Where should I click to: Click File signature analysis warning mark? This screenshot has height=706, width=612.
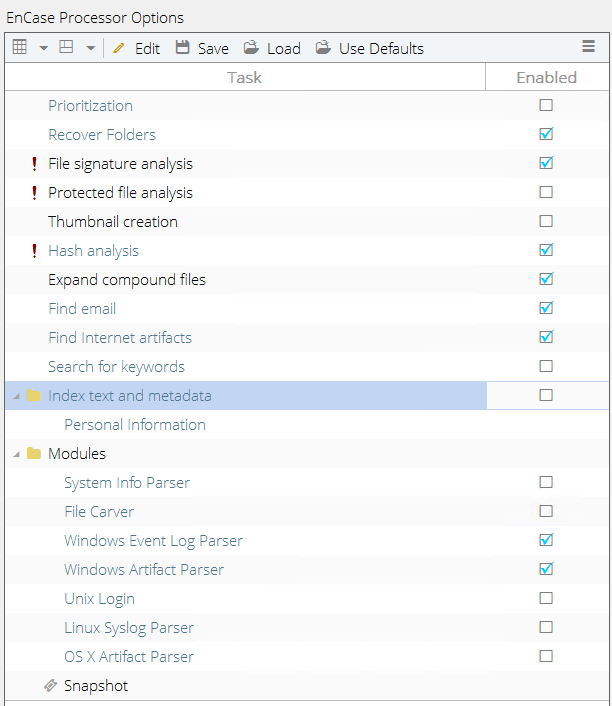coord(34,163)
